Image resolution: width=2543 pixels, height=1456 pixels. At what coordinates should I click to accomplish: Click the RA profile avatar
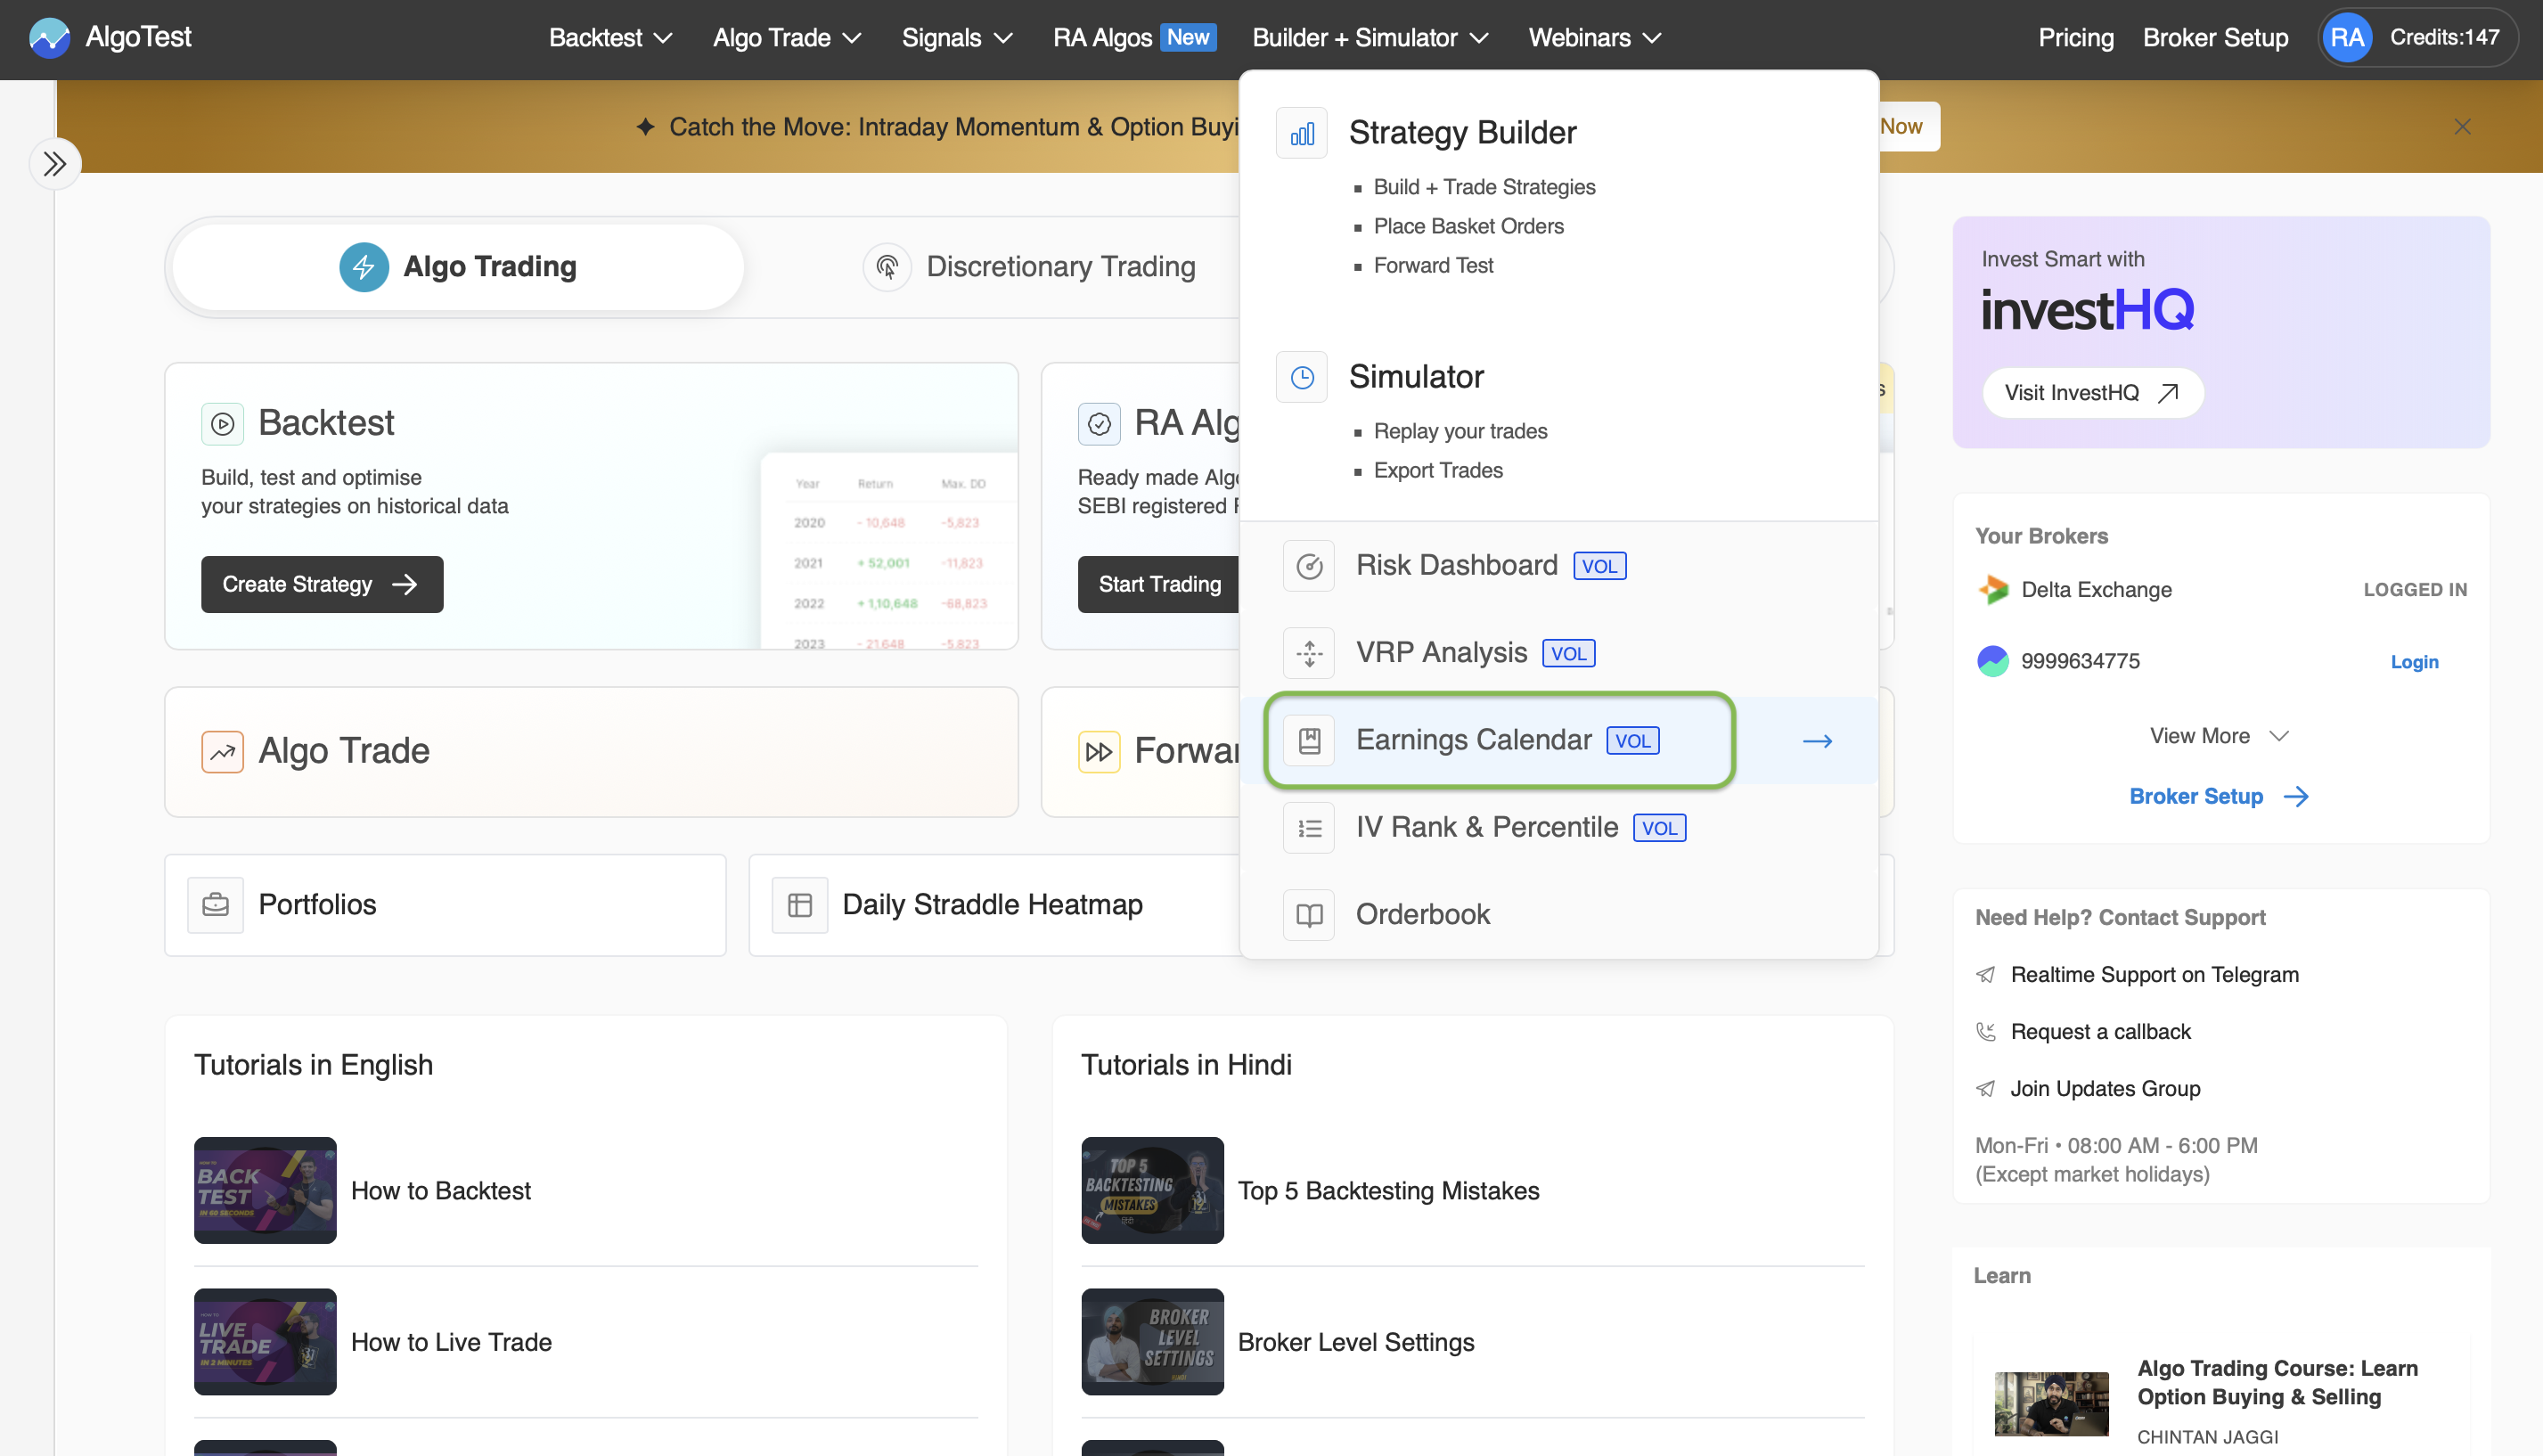tap(2347, 38)
